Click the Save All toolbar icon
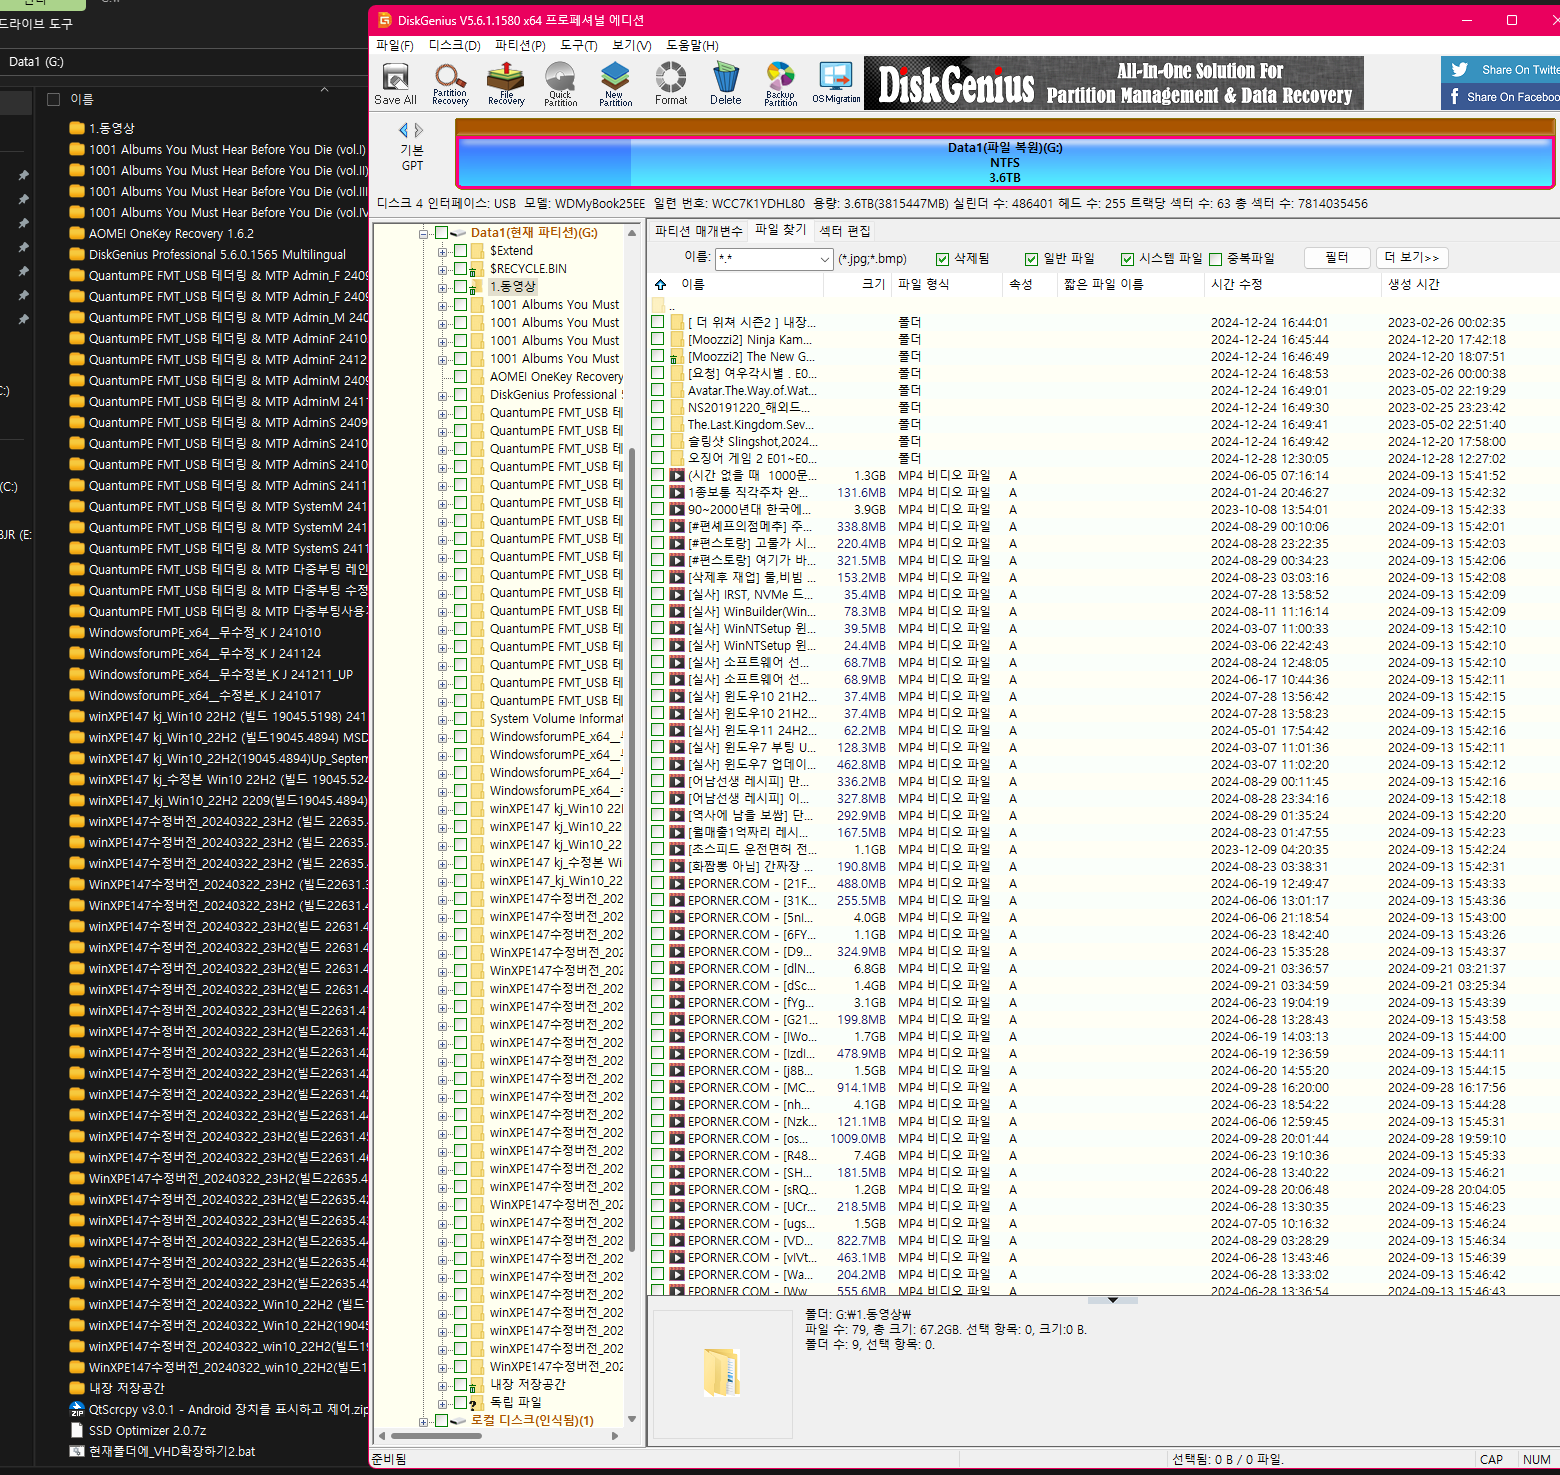This screenshot has width=1560, height=1475. (x=395, y=84)
